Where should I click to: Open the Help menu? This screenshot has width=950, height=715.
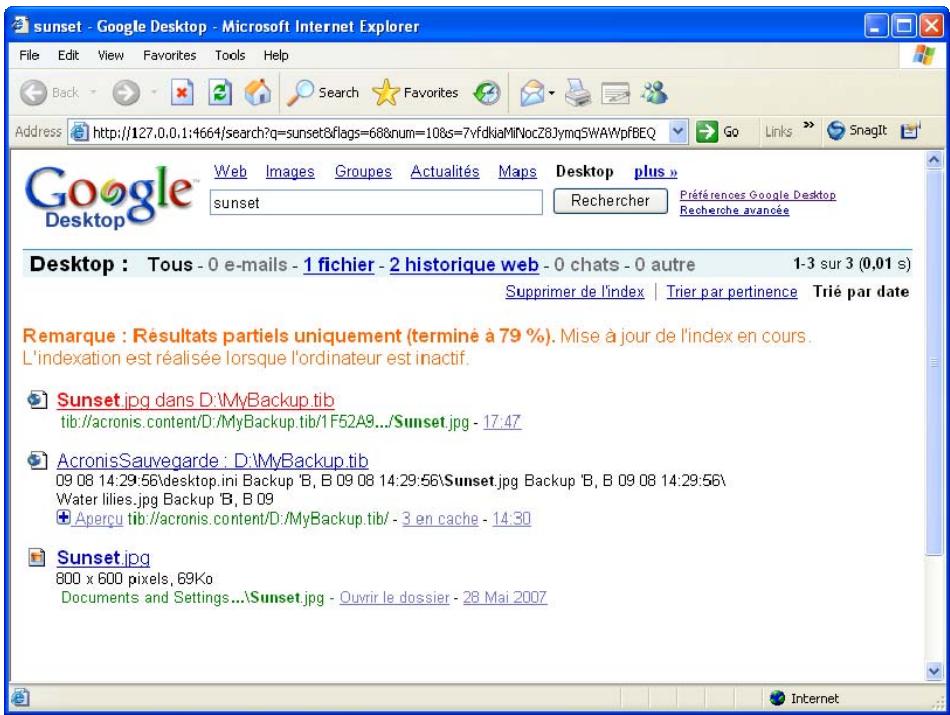click(276, 55)
